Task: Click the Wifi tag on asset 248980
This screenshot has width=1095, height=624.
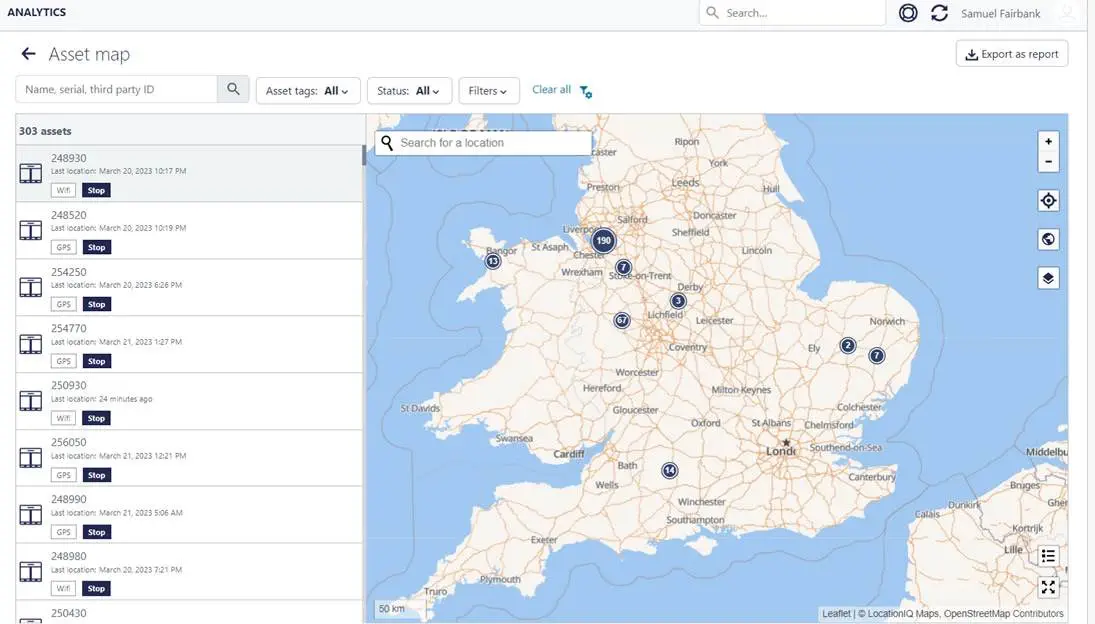Action: [x=64, y=588]
